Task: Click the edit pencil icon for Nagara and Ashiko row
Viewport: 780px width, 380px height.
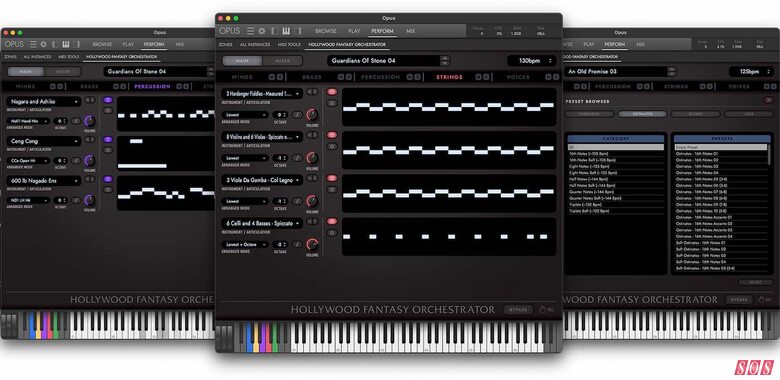Action: 76,121
